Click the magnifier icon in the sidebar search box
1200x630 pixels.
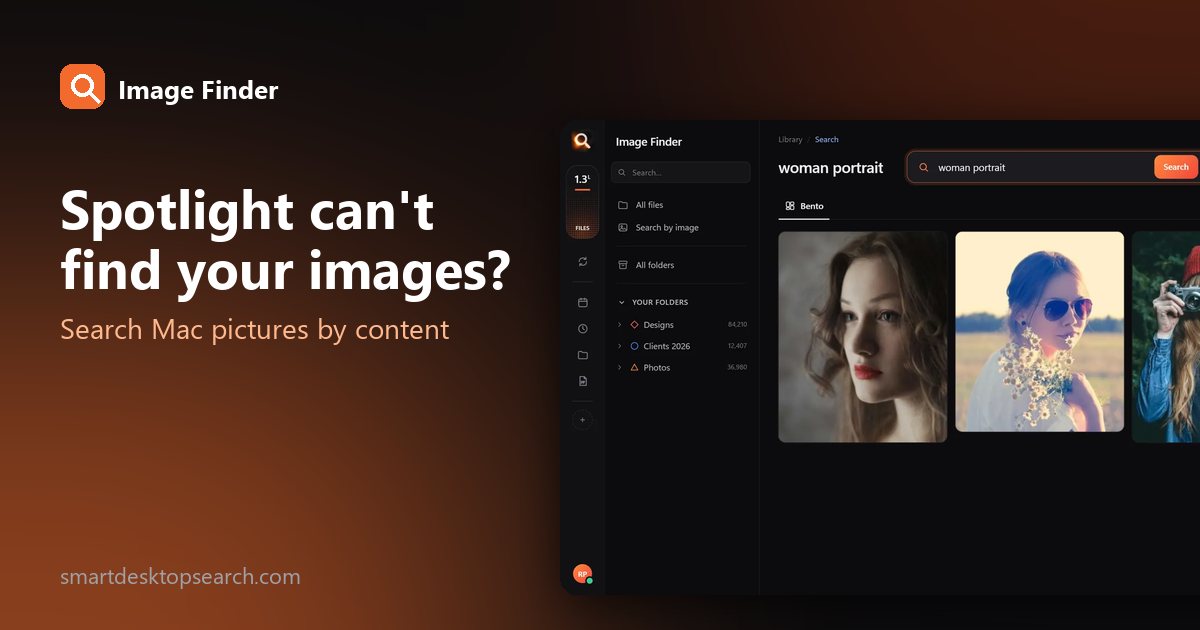click(622, 172)
